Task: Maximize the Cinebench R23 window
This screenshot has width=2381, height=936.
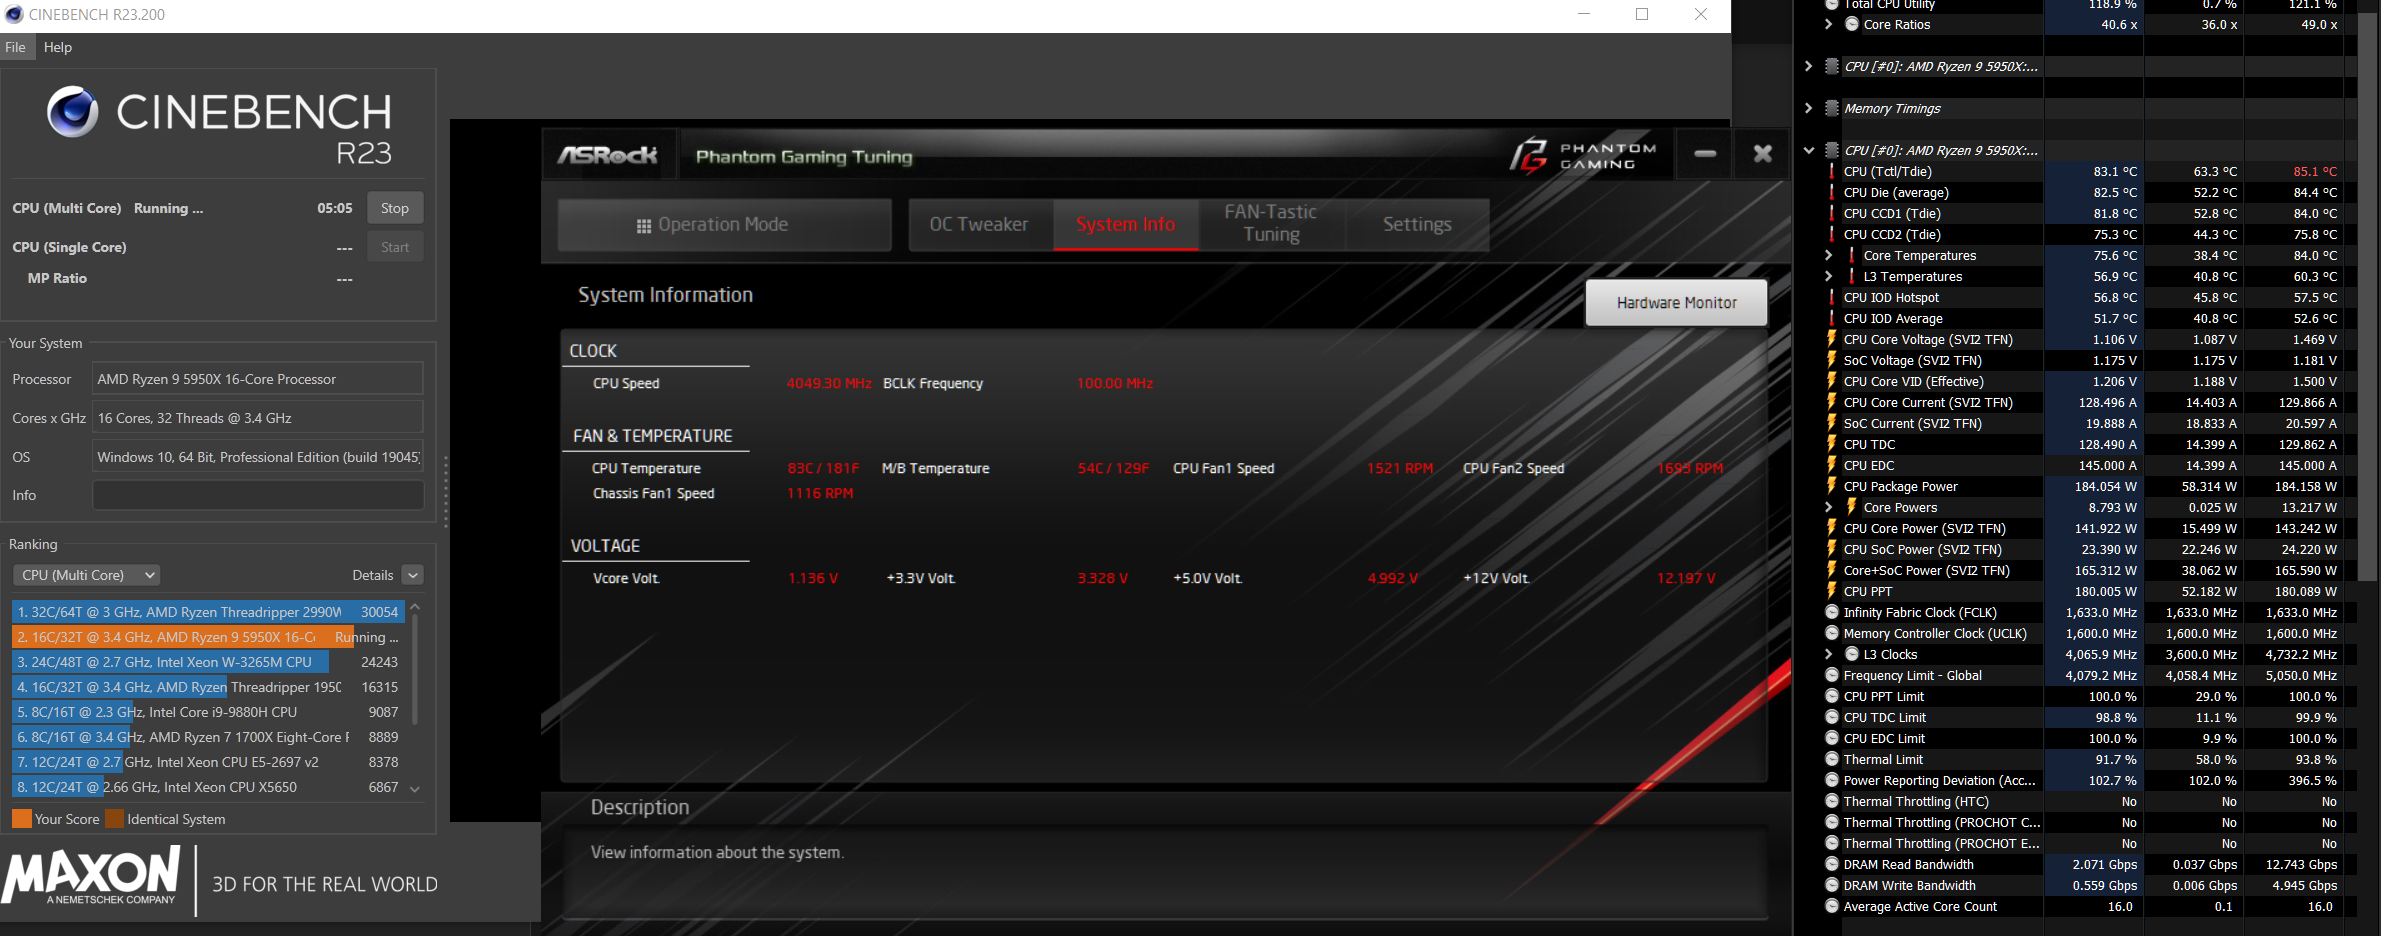Action: 1642,14
